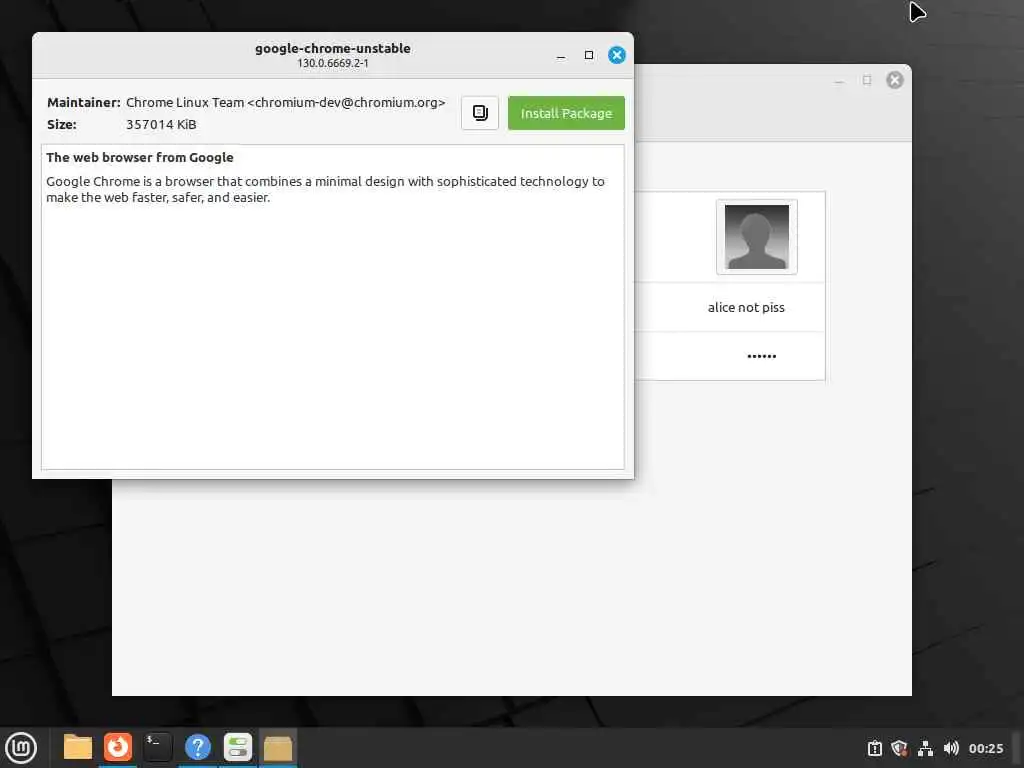The height and width of the screenshot is (768, 1024).
Task: Switch to the package installer taskbar item
Action: click(x=278, y=747)
